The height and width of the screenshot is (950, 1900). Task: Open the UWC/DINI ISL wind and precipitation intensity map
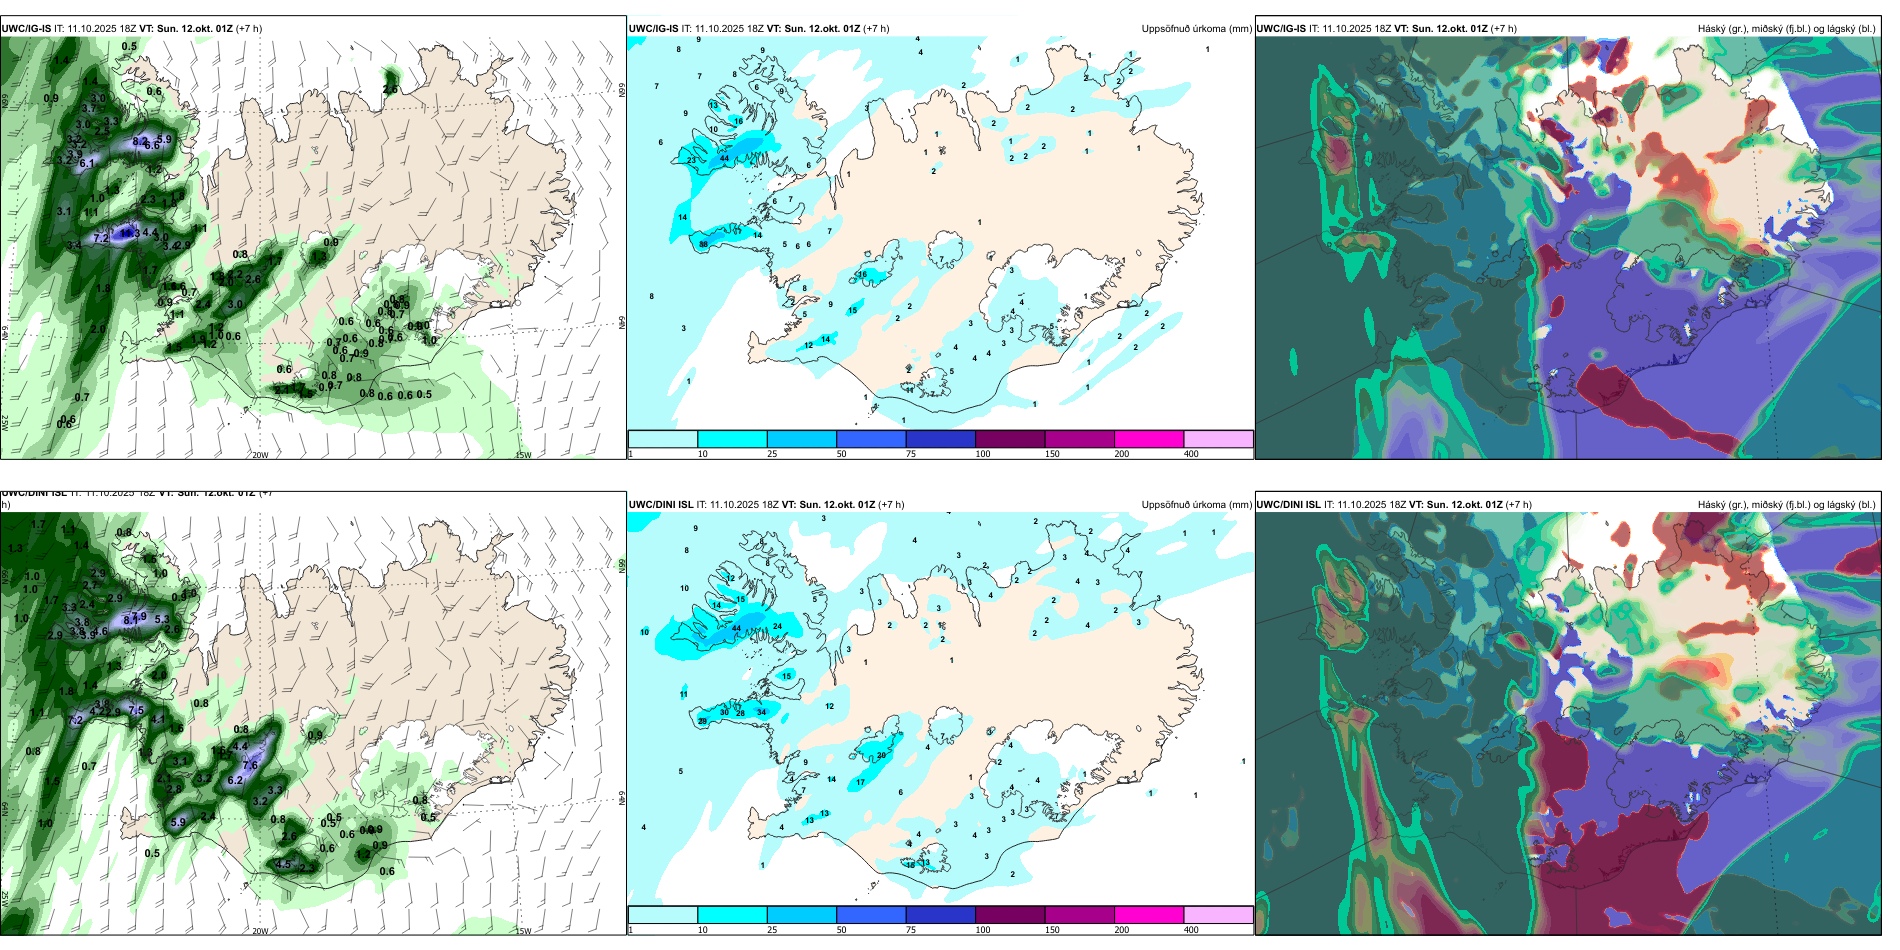point(313,724)
